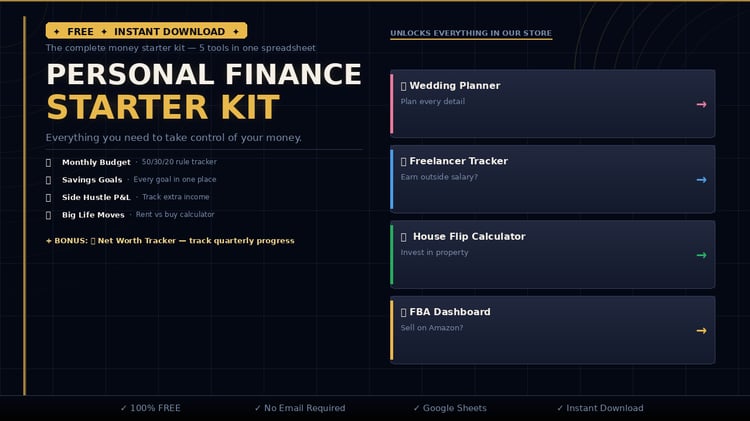Click the Personal Finance Starter Kit headline
Viewport: 750px width, 421px height.
tap(204, 91)
